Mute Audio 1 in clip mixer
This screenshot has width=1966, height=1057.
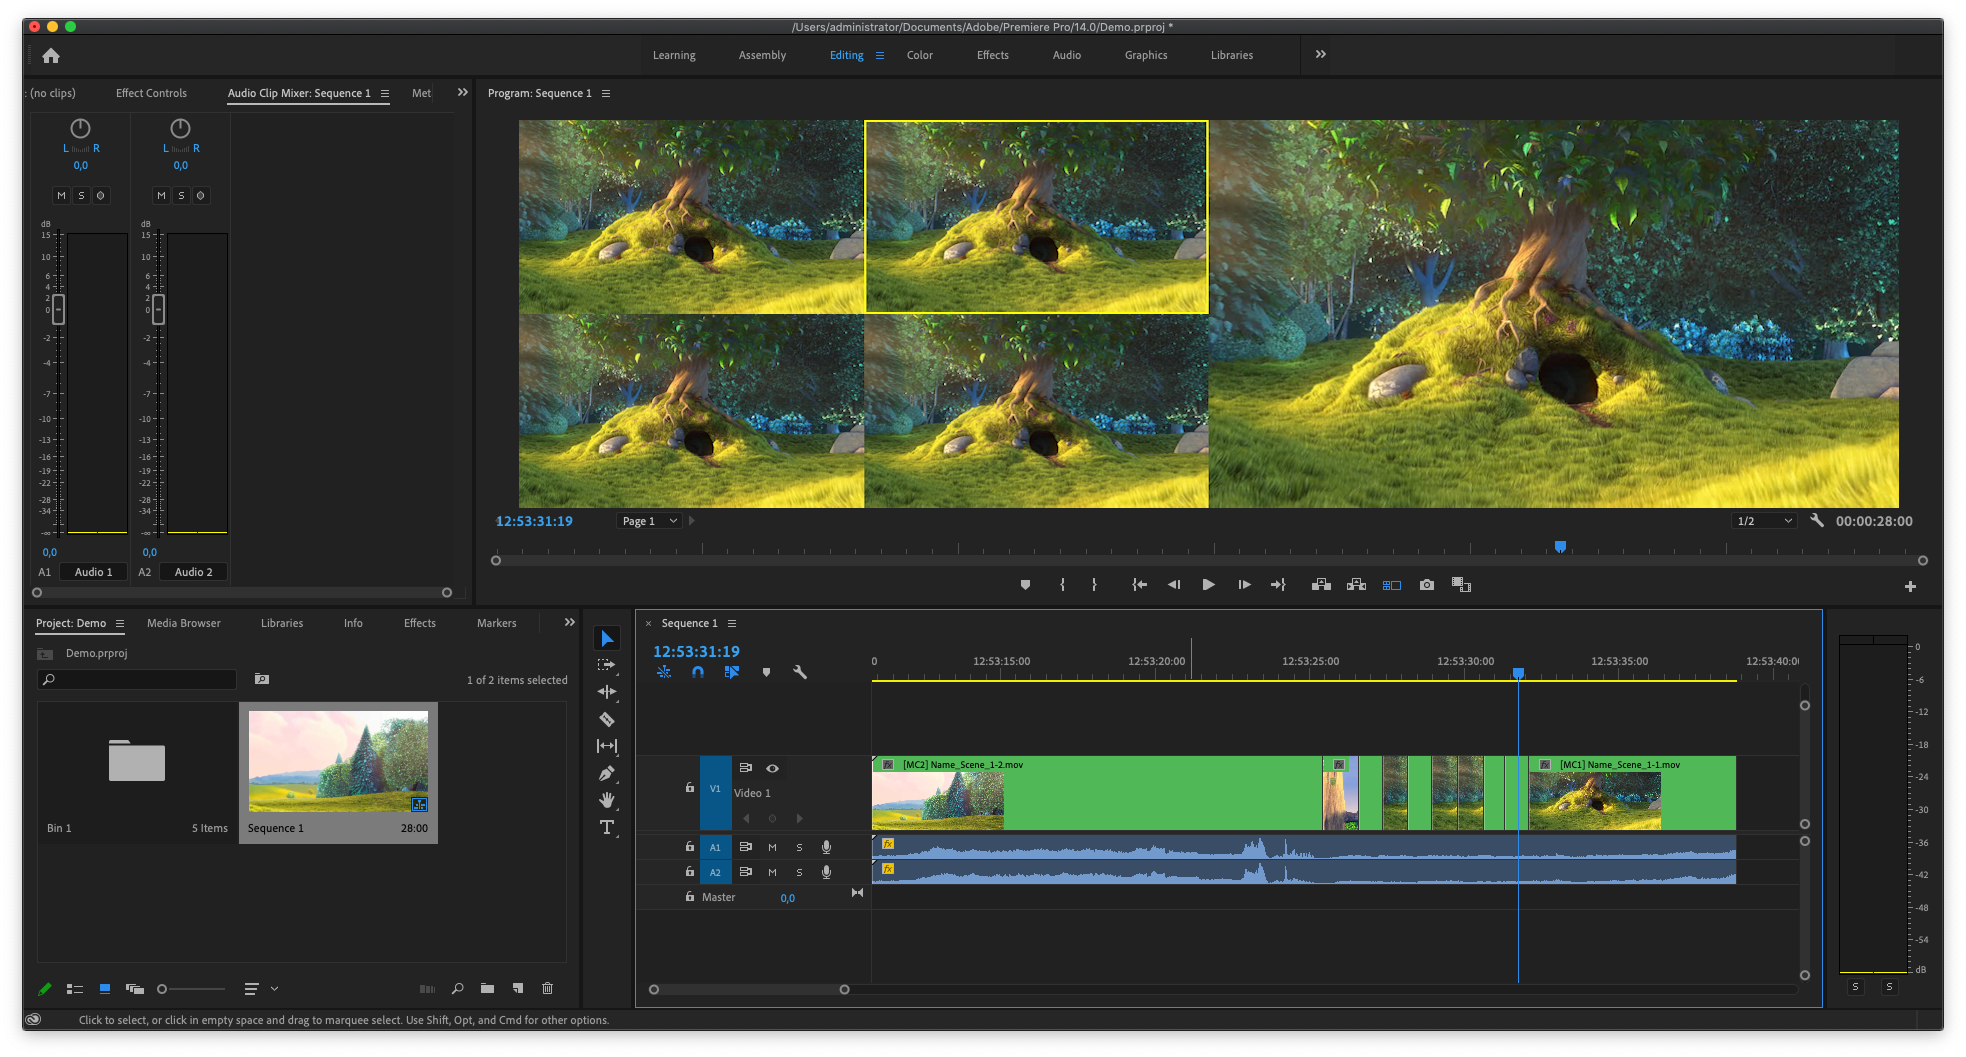click(62, 196)
